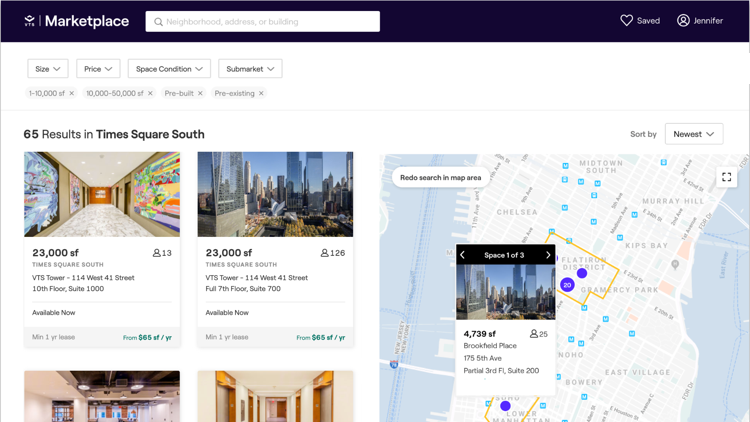Image resolution: width=750 pixels, height=422 pixels.
Task: Click 65 Results in Times Square South
Action: point(114,134)
